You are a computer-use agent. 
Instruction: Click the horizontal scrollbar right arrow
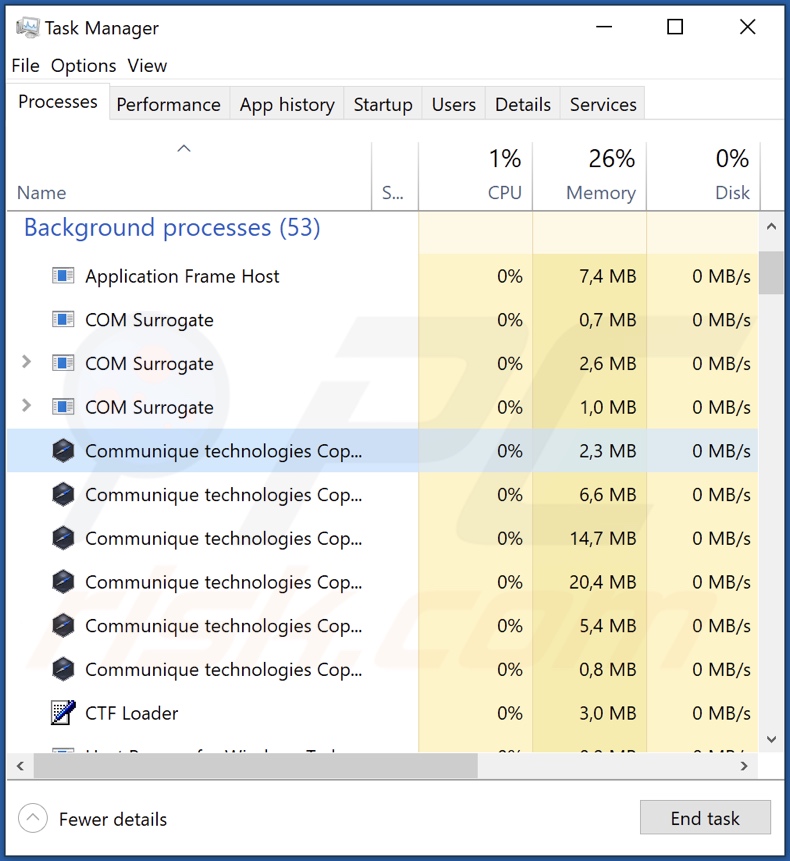point(744,765)
